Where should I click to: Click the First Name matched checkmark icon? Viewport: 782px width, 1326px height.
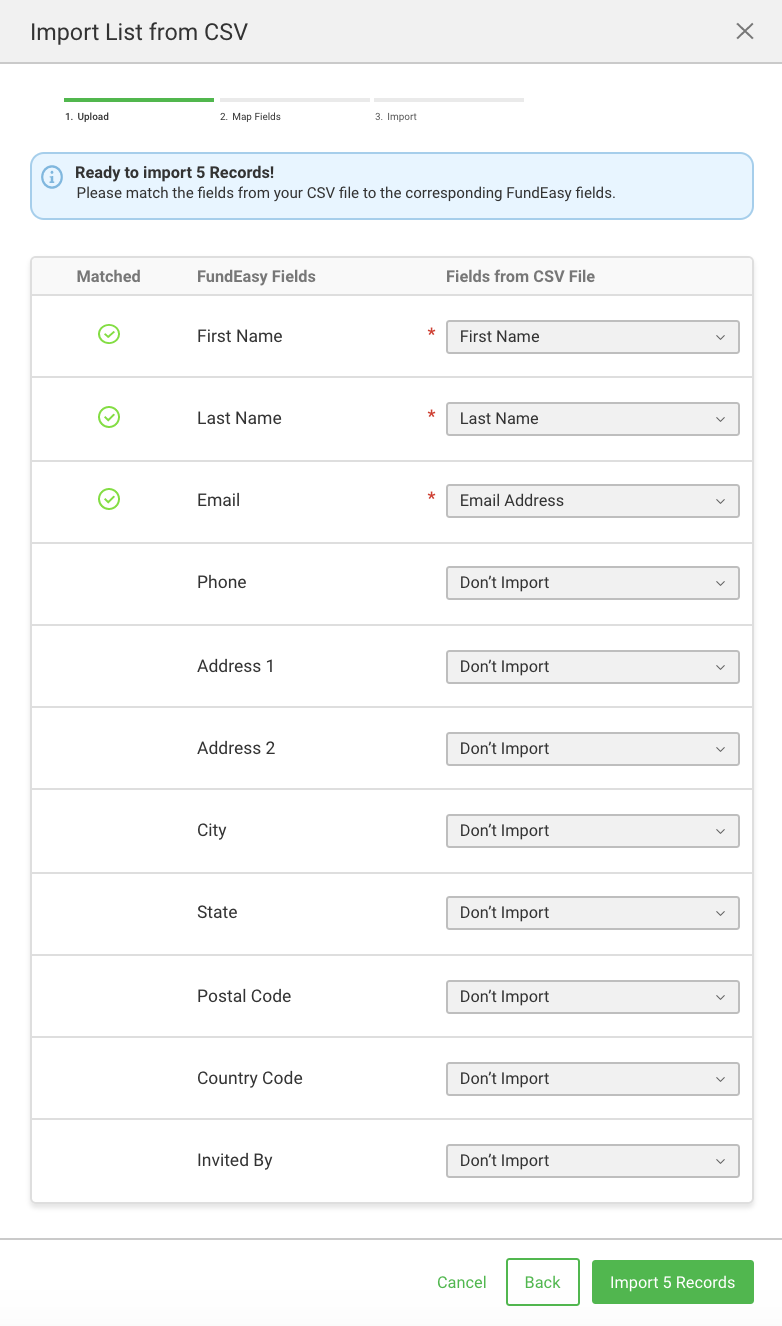pyautogui.click(x=109, y=334)
